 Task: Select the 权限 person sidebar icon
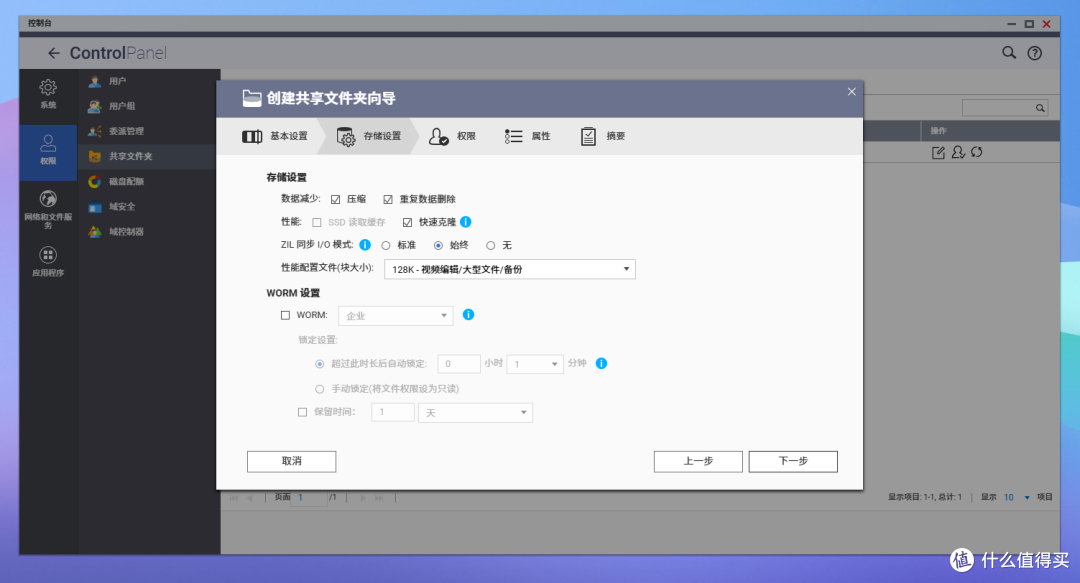point(48,150)
